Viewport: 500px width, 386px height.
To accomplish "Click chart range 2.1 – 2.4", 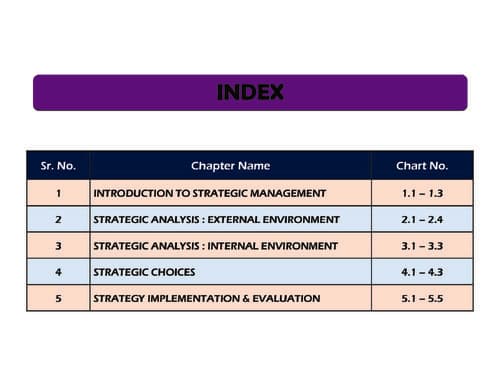I will [422, 220].
